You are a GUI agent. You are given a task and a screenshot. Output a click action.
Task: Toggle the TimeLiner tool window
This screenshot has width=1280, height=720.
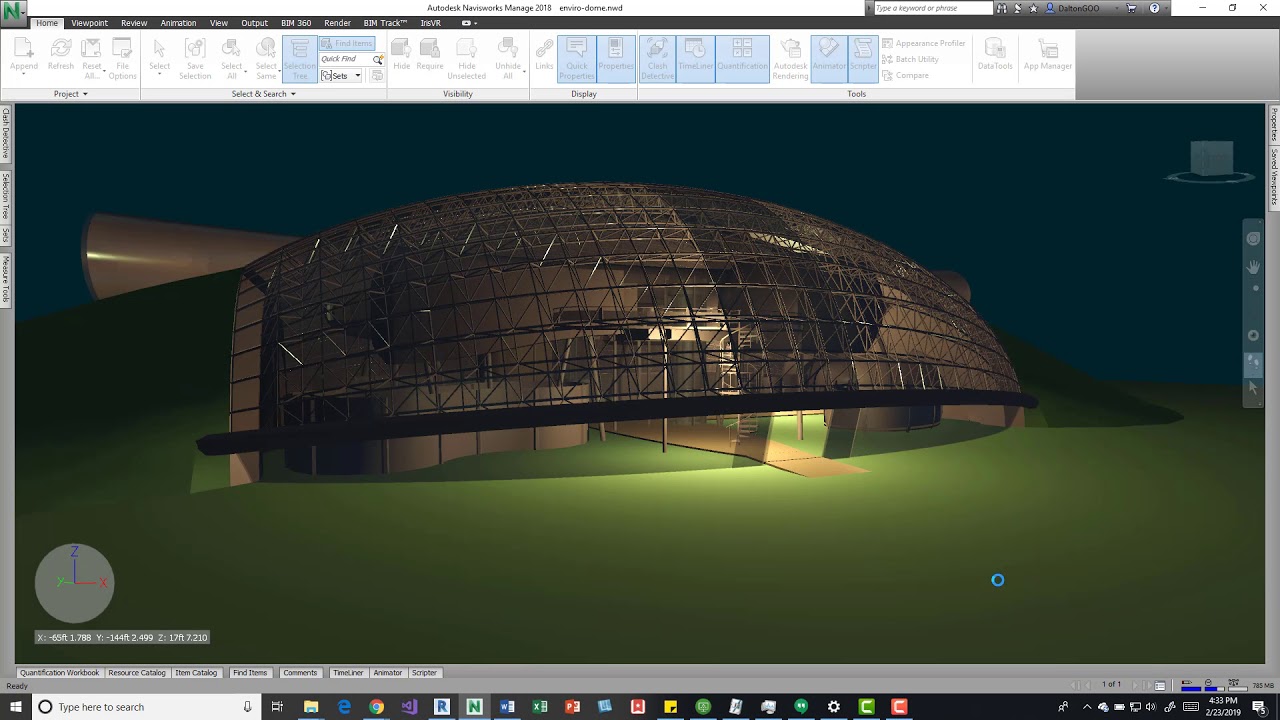[x=695, y=60]
